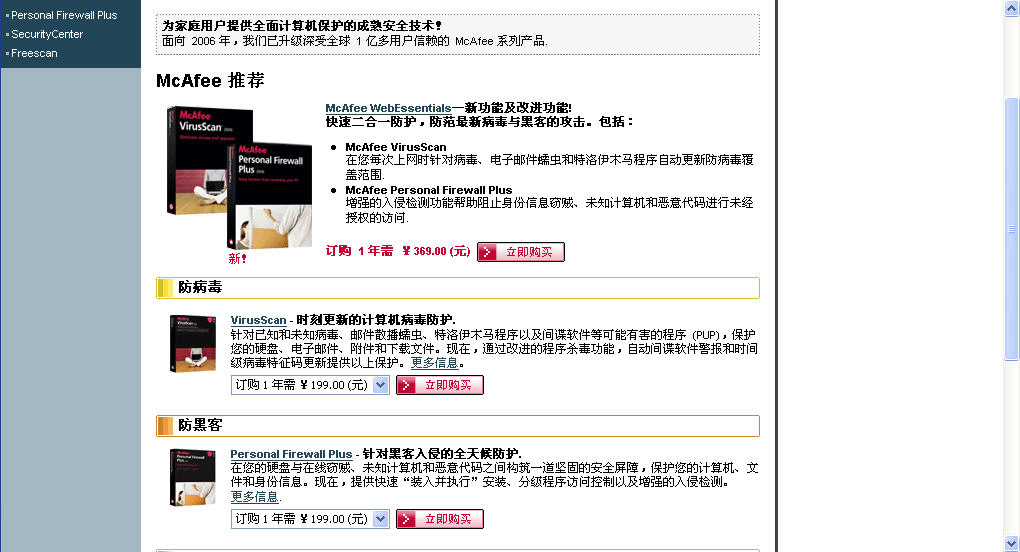This screenshot has width=1020, height=552.
Task: Click the VirusScan box thumbnail
Action: point(193,343)
